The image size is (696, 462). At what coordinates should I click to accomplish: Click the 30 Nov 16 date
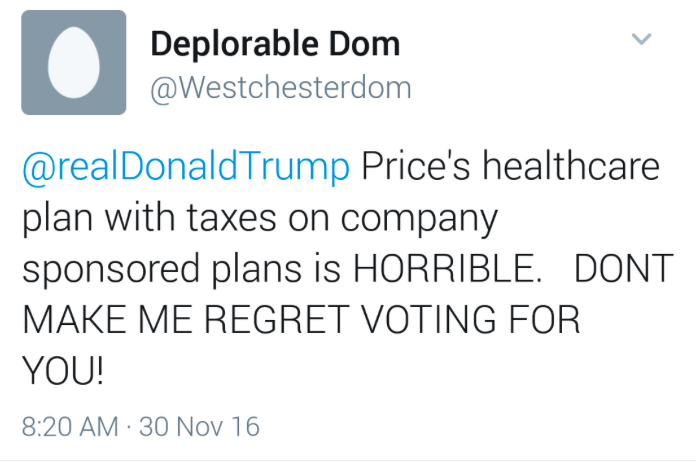pos(199,427)
